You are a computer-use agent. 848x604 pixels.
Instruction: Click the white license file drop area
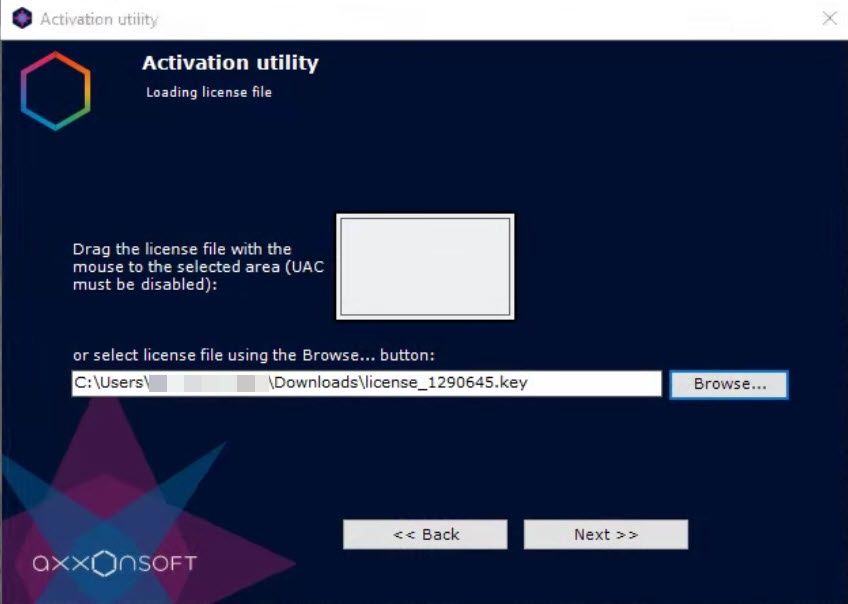pyautogui.click(x=425, y=267)
